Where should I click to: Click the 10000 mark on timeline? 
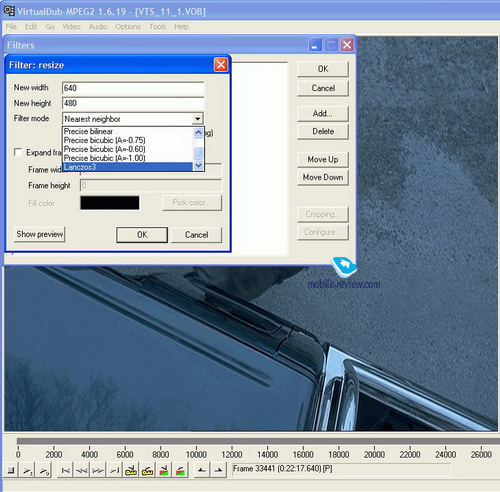(x=196, y=455)
